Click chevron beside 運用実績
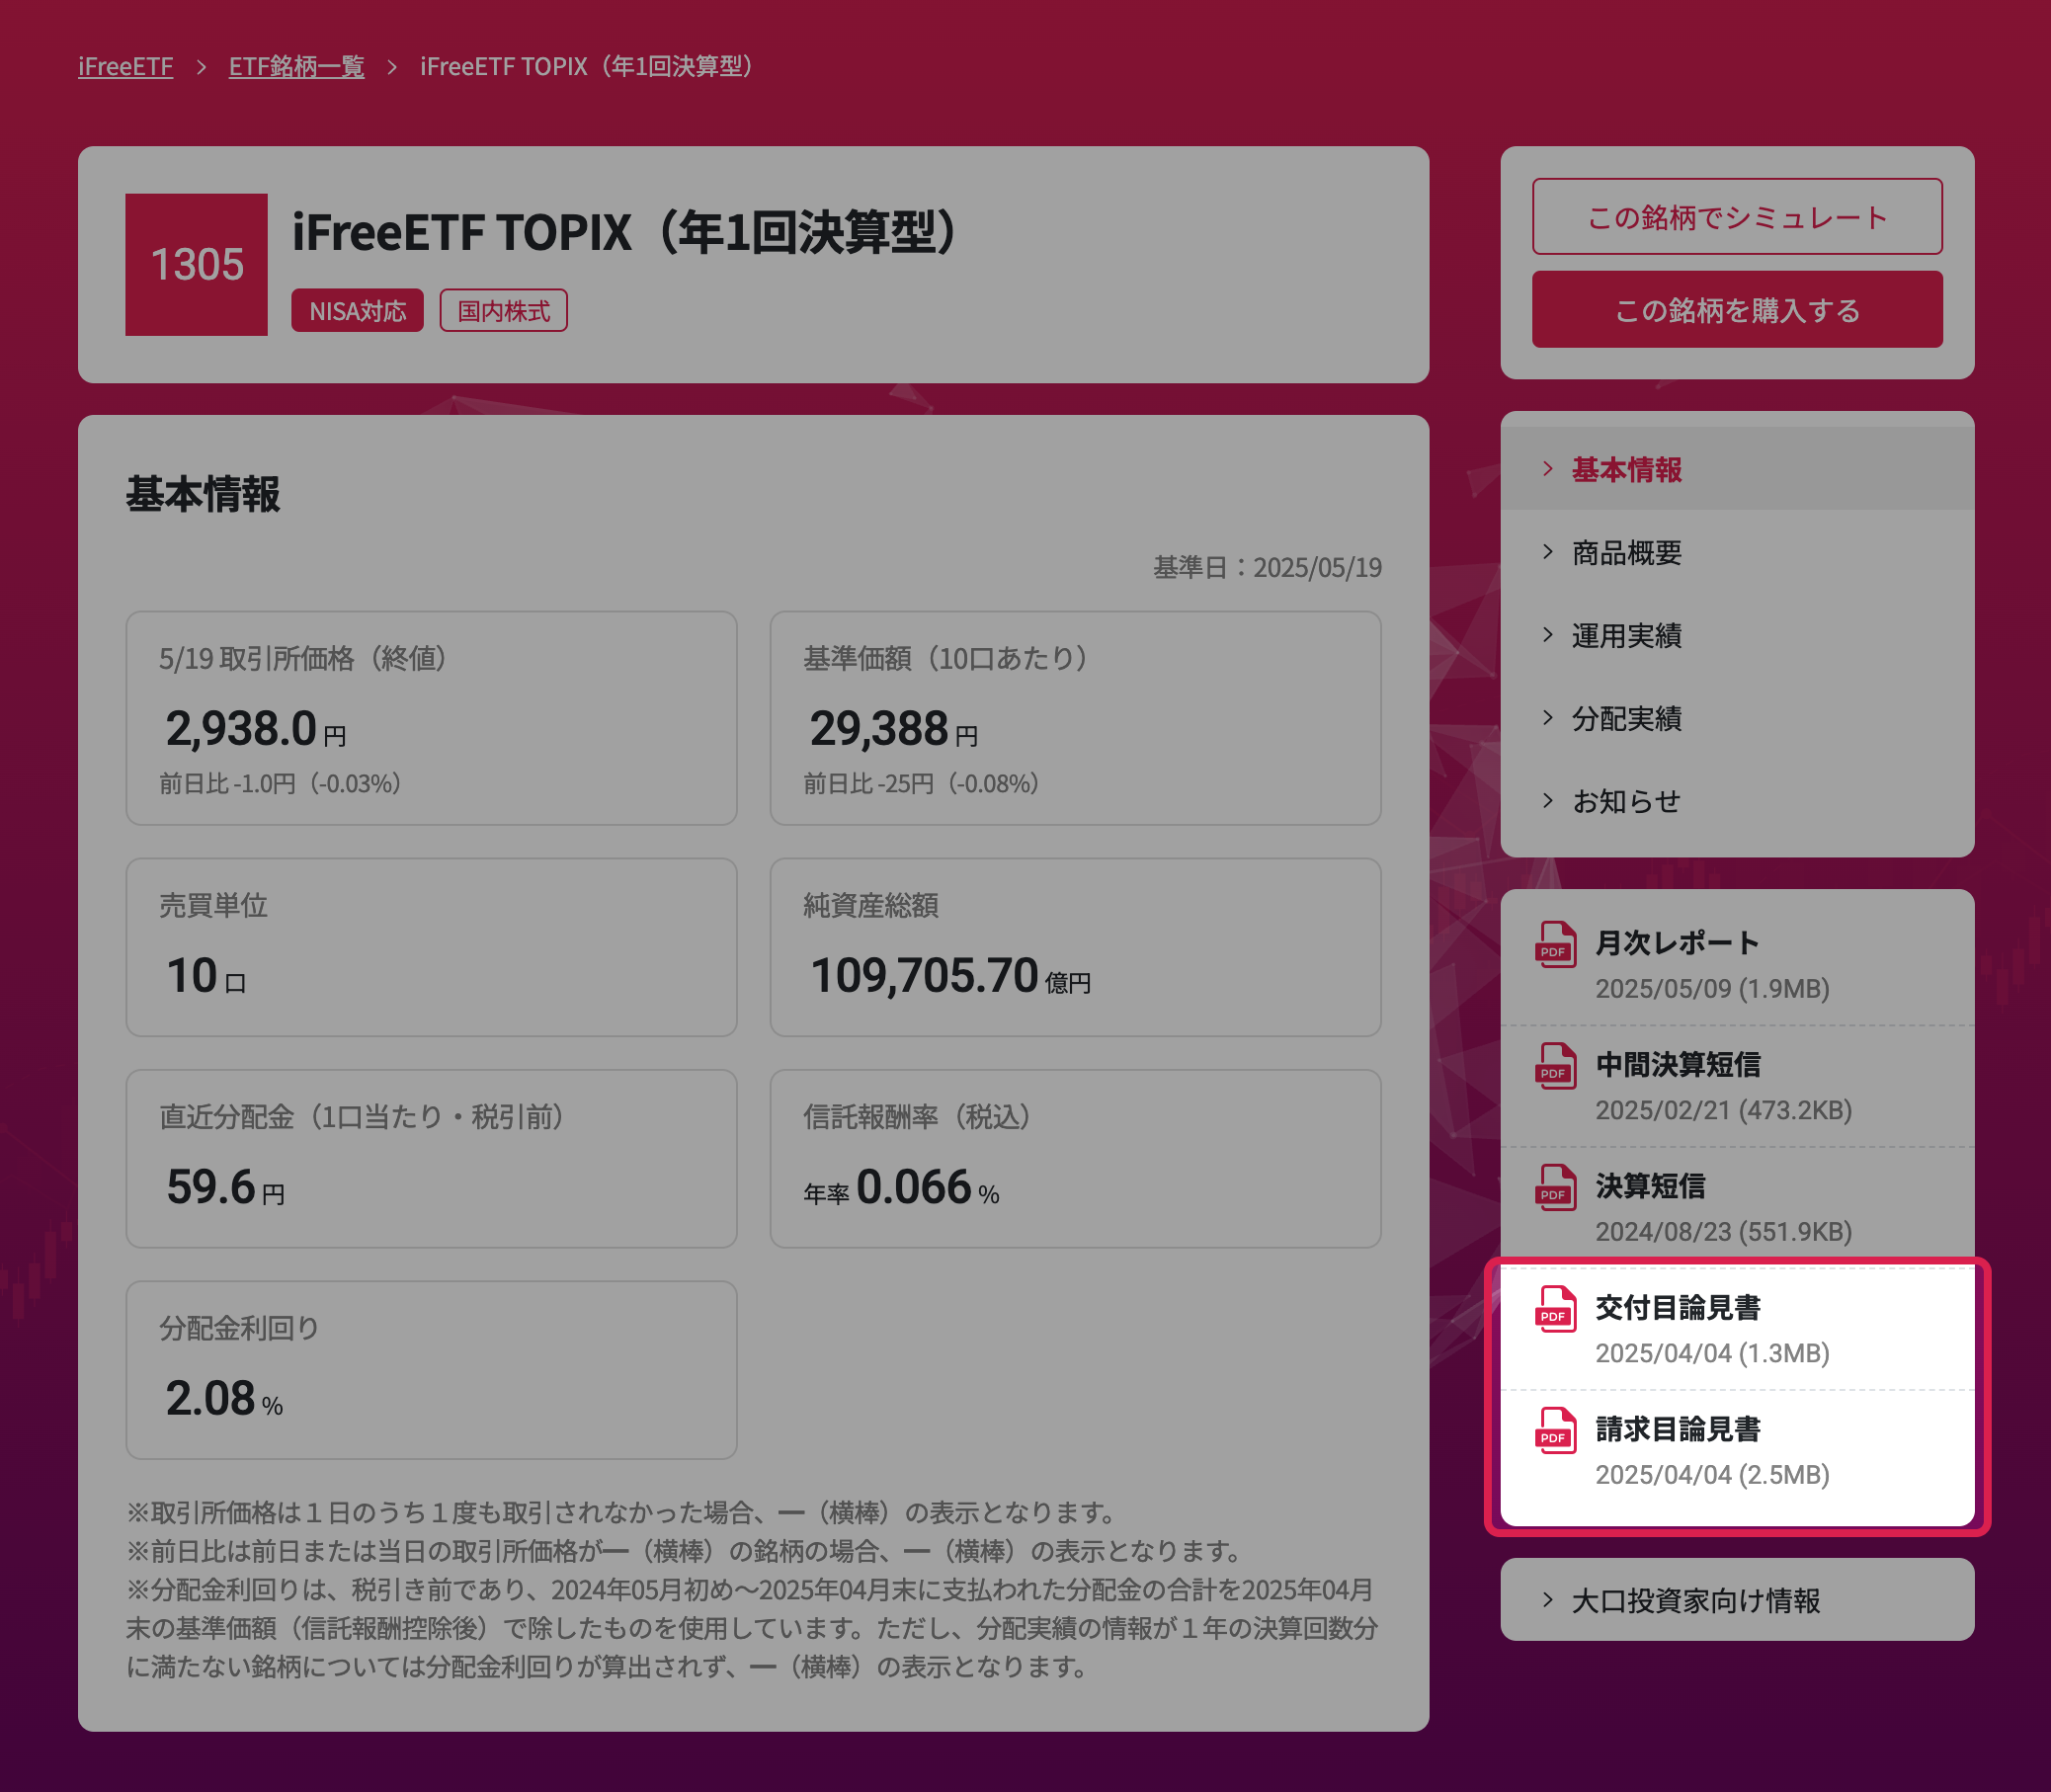Image resolution: width=2051 pixels, height=1792 pixels. [x=1548, y=634]
